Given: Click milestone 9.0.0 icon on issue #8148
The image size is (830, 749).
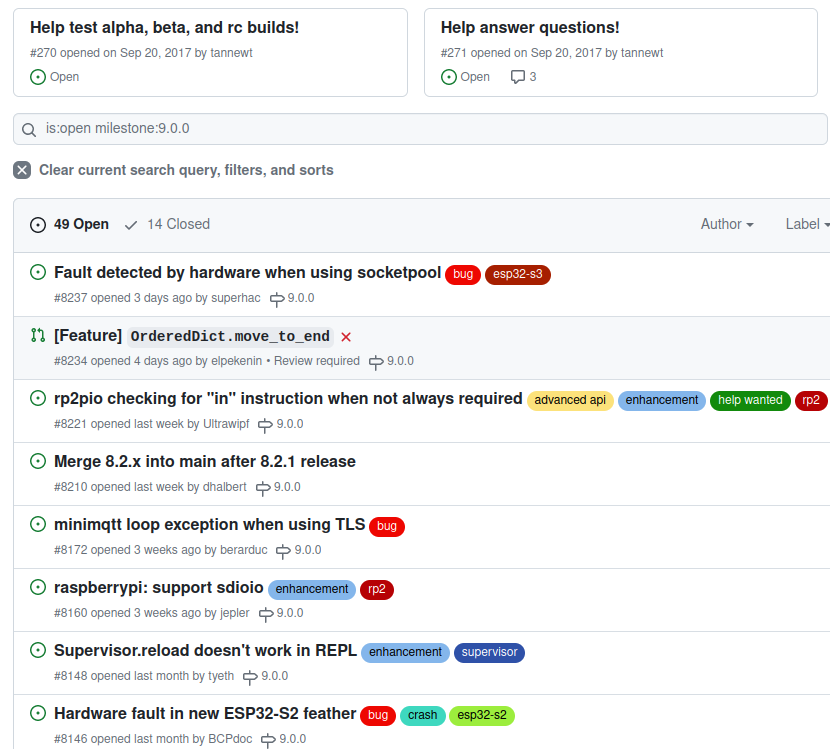Looking at the screenshot, I should (x=250, y=677).
